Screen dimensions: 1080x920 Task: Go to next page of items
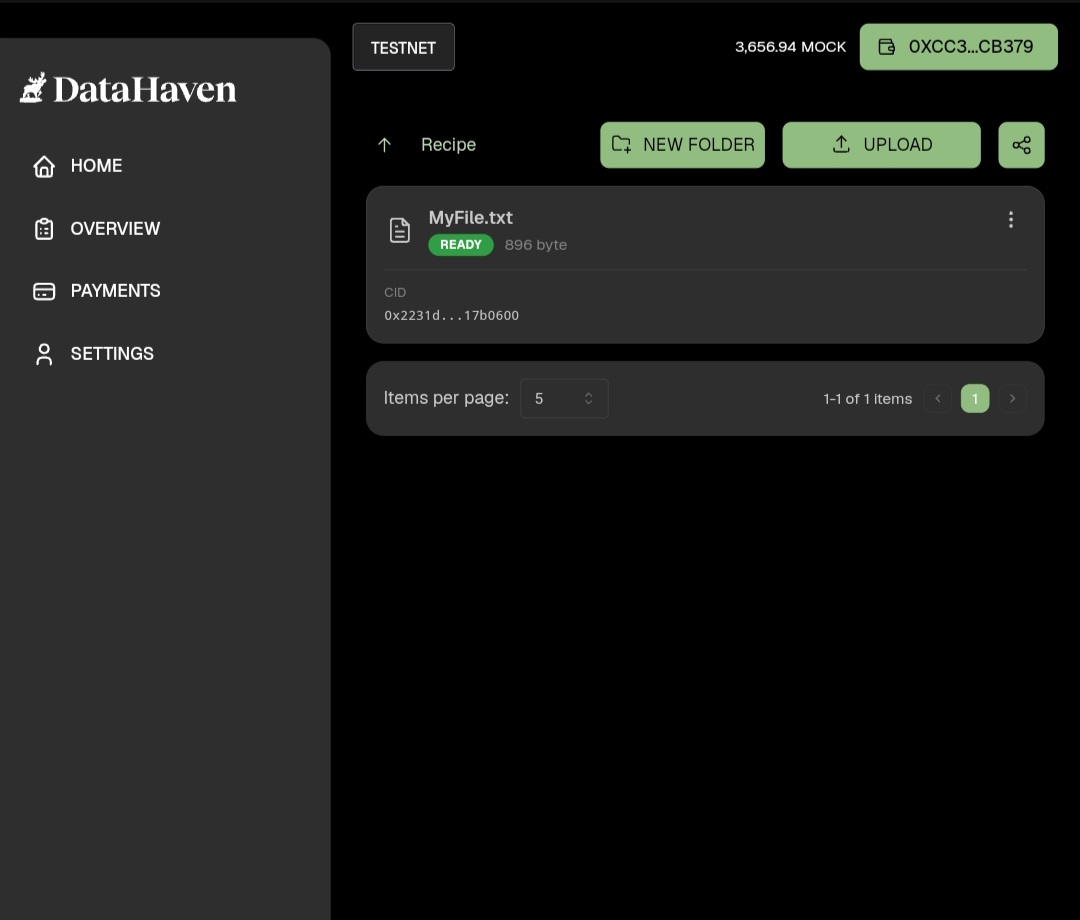point(1012,399)
